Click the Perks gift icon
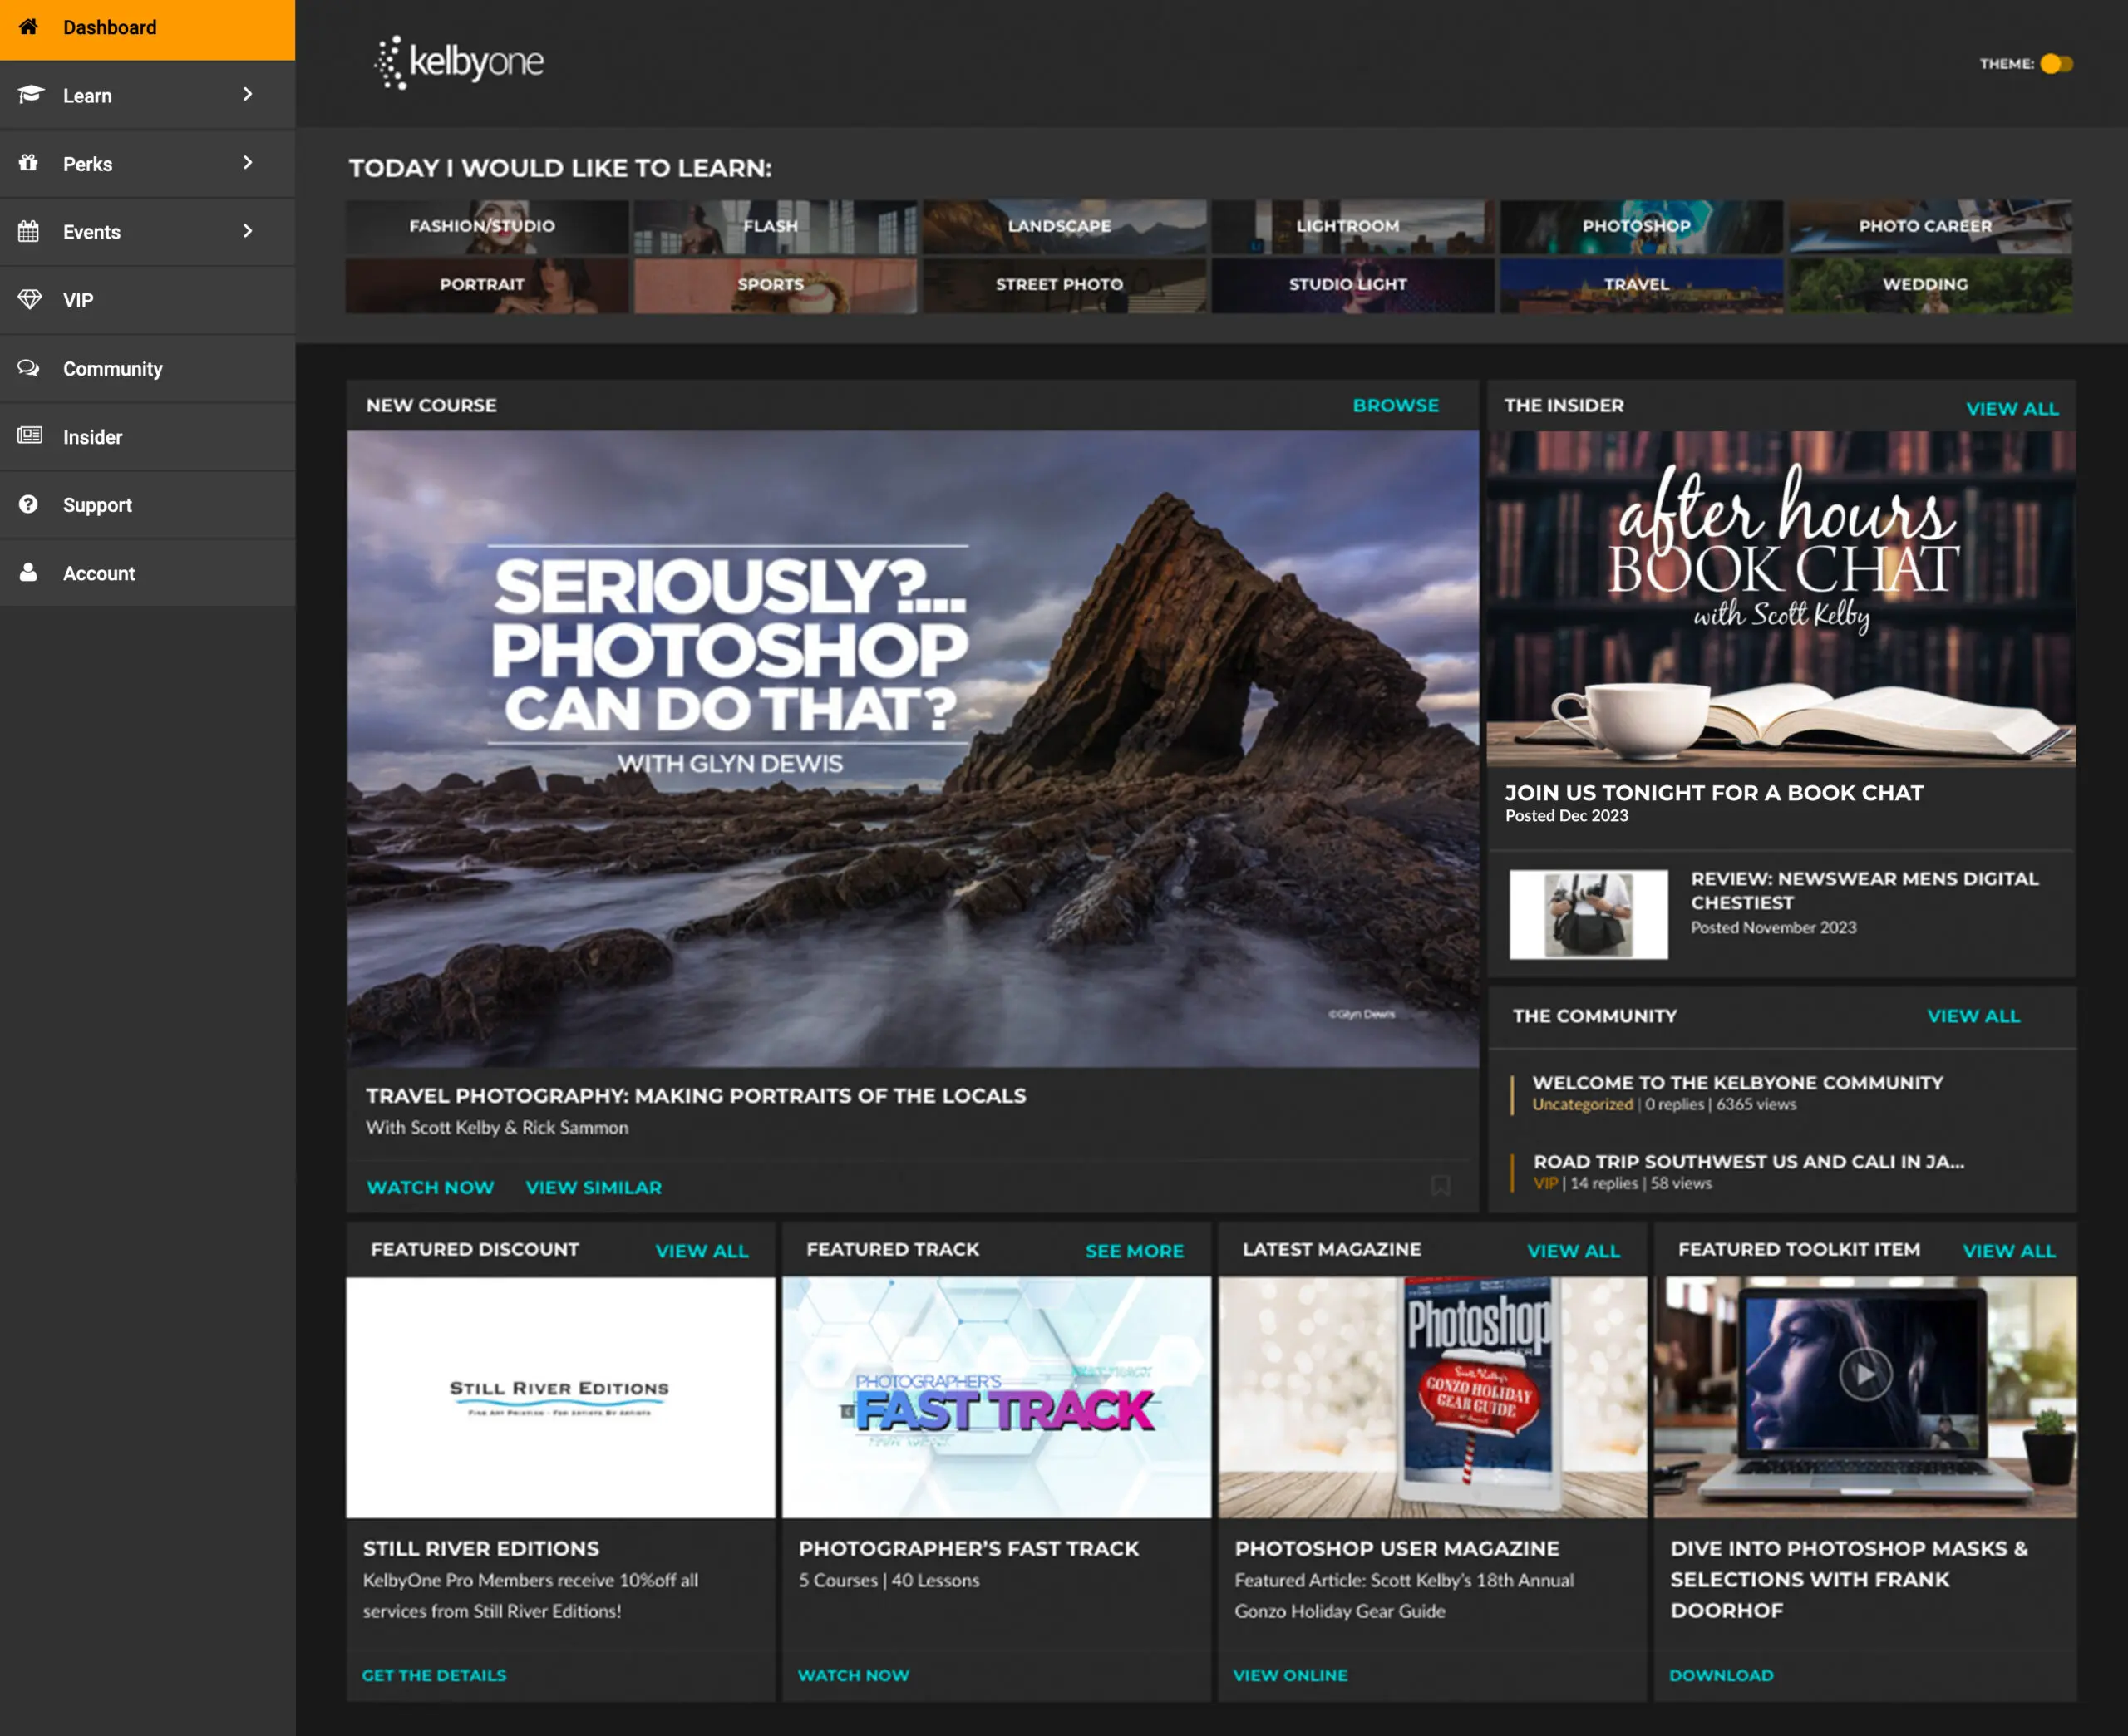 point(29,162)
